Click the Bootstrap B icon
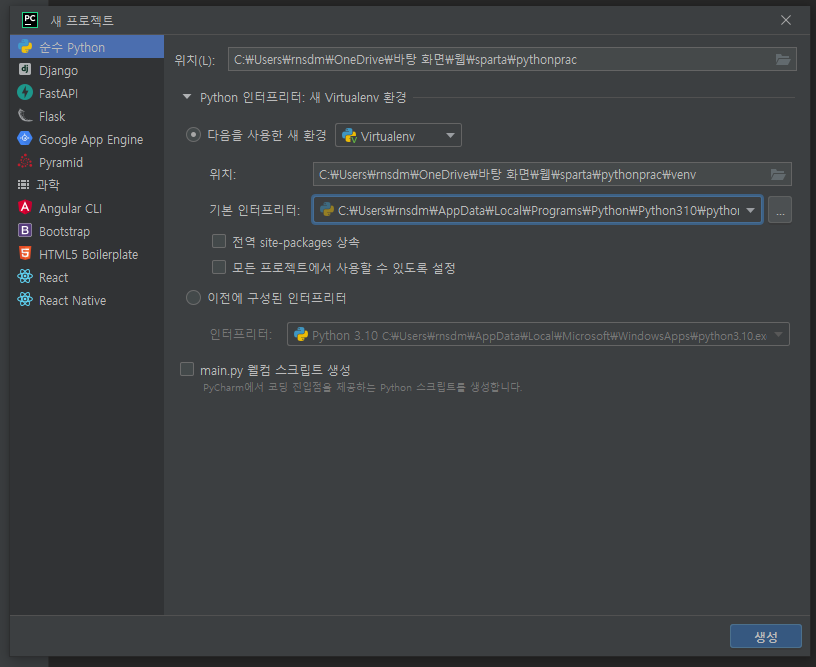The height and width of the screenshot is (667, 816). tap(25, 230)
